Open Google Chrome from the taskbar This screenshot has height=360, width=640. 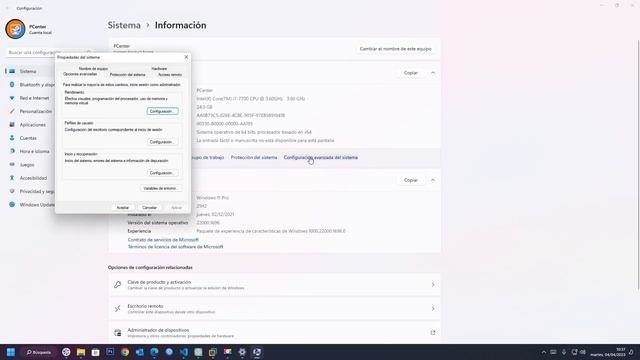click(125, 352)
